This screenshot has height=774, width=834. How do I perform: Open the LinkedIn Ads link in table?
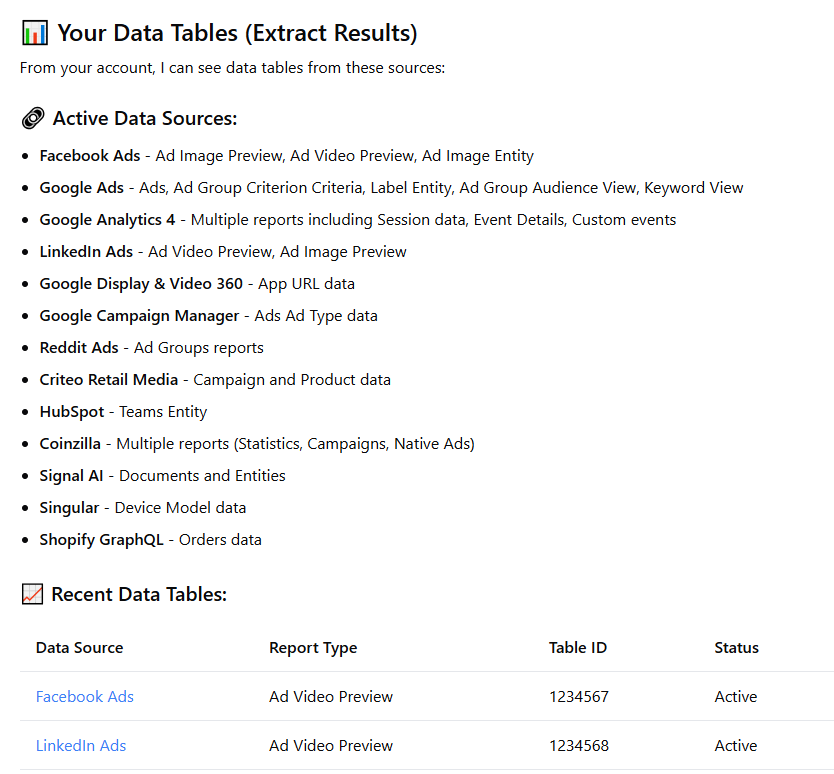(x=81, y=745)
